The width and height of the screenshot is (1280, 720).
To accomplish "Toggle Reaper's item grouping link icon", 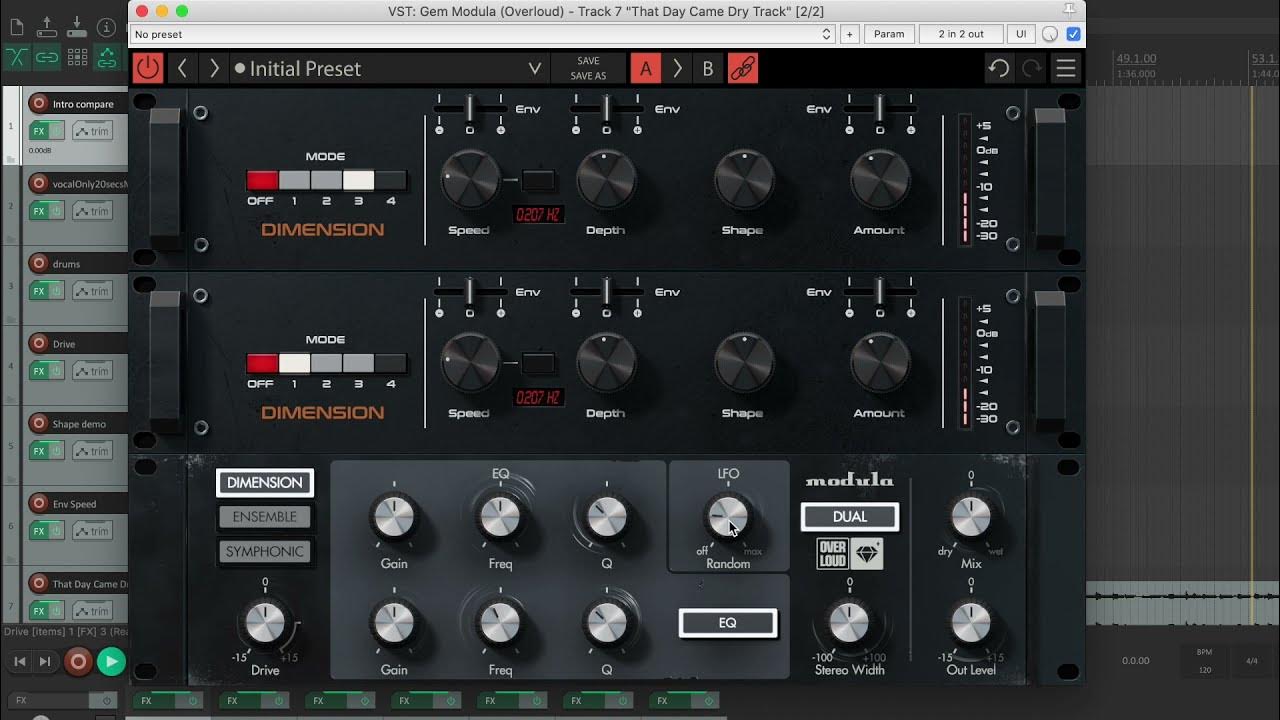I will pos(46,57).
